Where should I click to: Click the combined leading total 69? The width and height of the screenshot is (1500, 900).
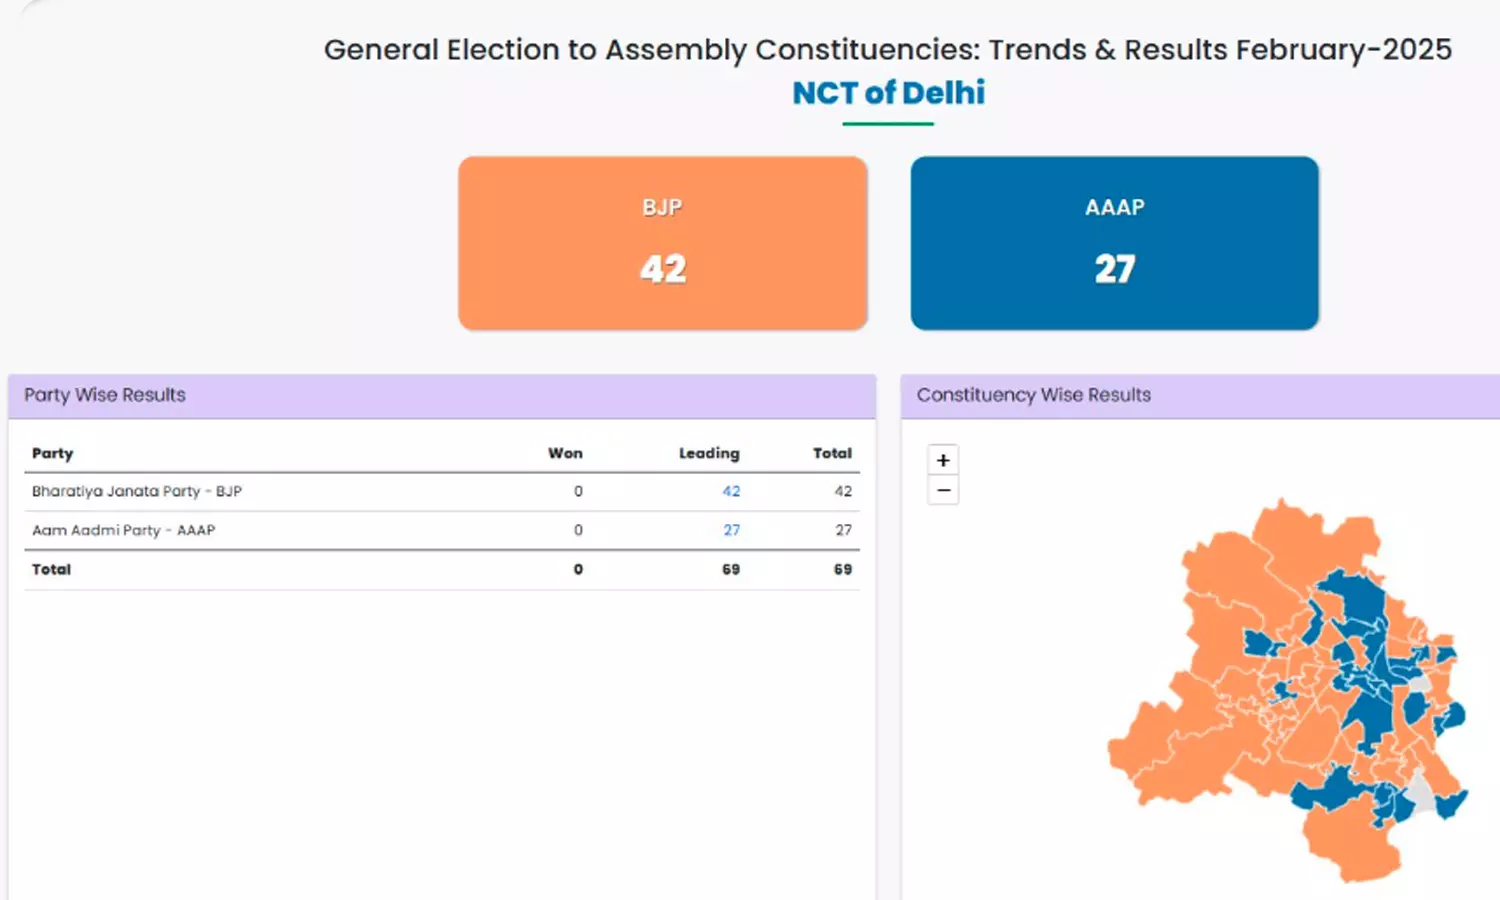[731, 569]
